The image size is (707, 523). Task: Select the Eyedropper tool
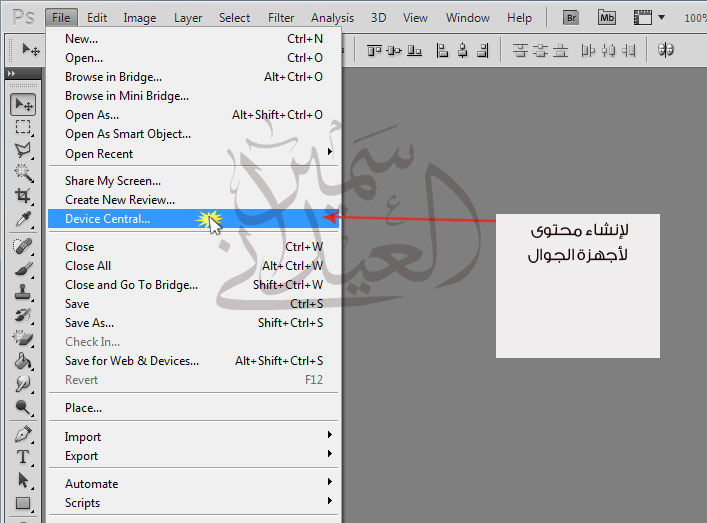click(23, 219)
